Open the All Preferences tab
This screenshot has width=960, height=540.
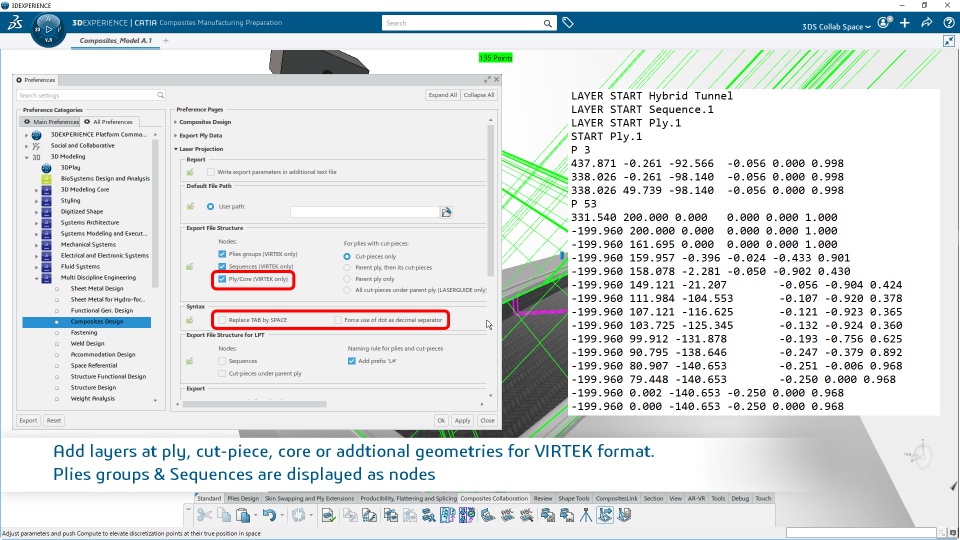(x=108, y=122)
